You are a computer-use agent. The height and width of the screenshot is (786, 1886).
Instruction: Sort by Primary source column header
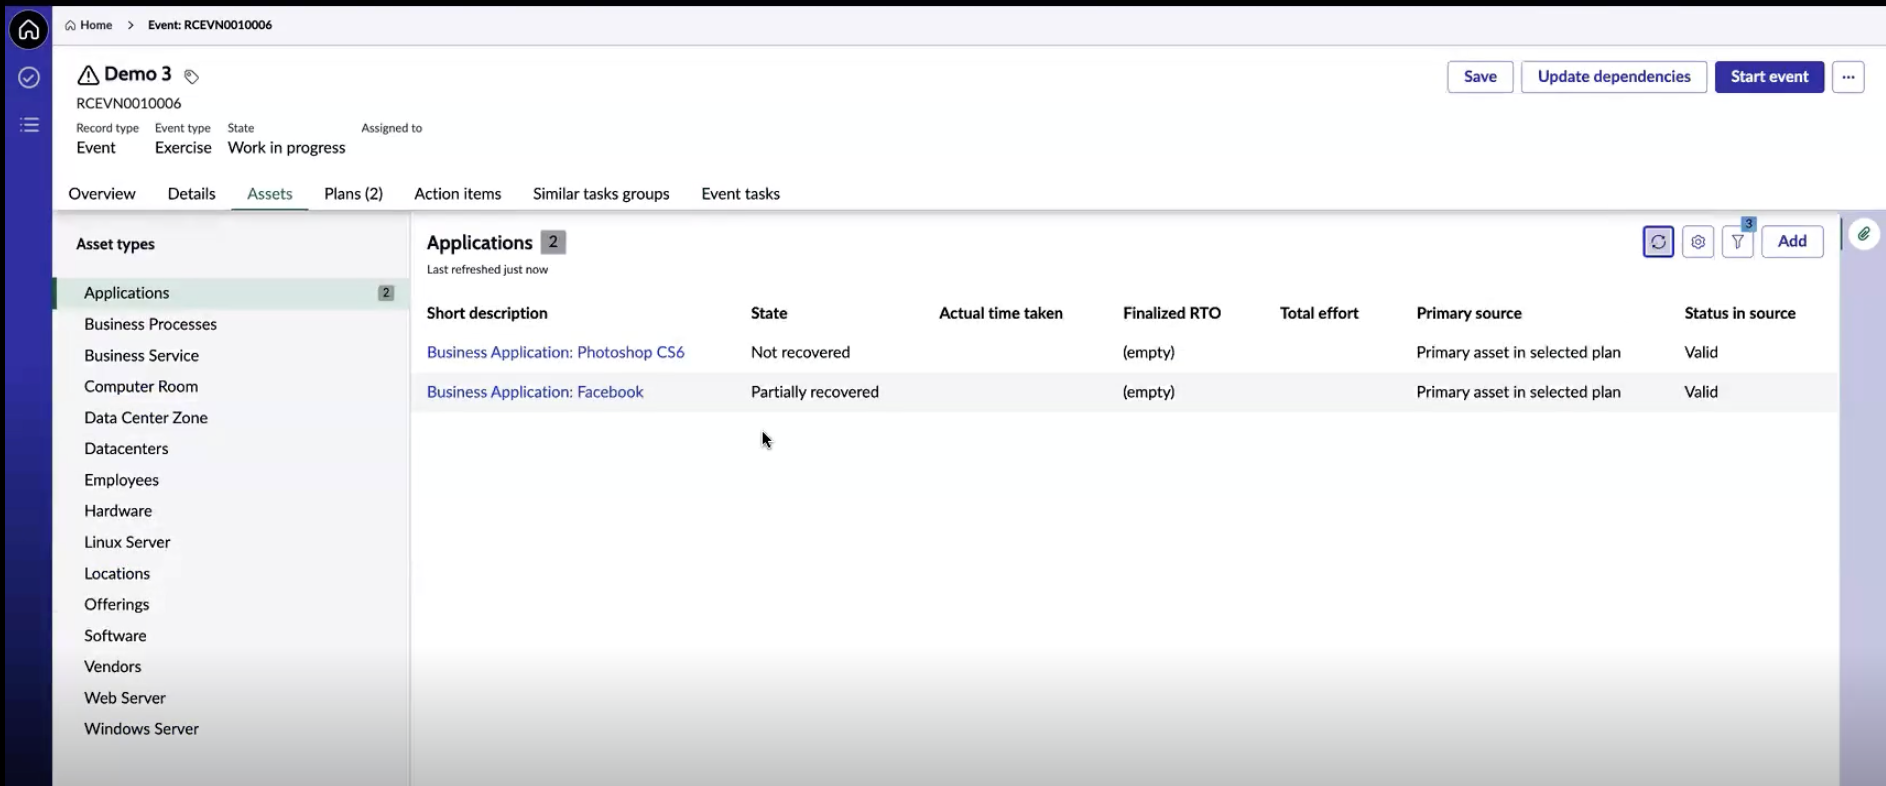pyautogui.click(x=1469, y=313)
